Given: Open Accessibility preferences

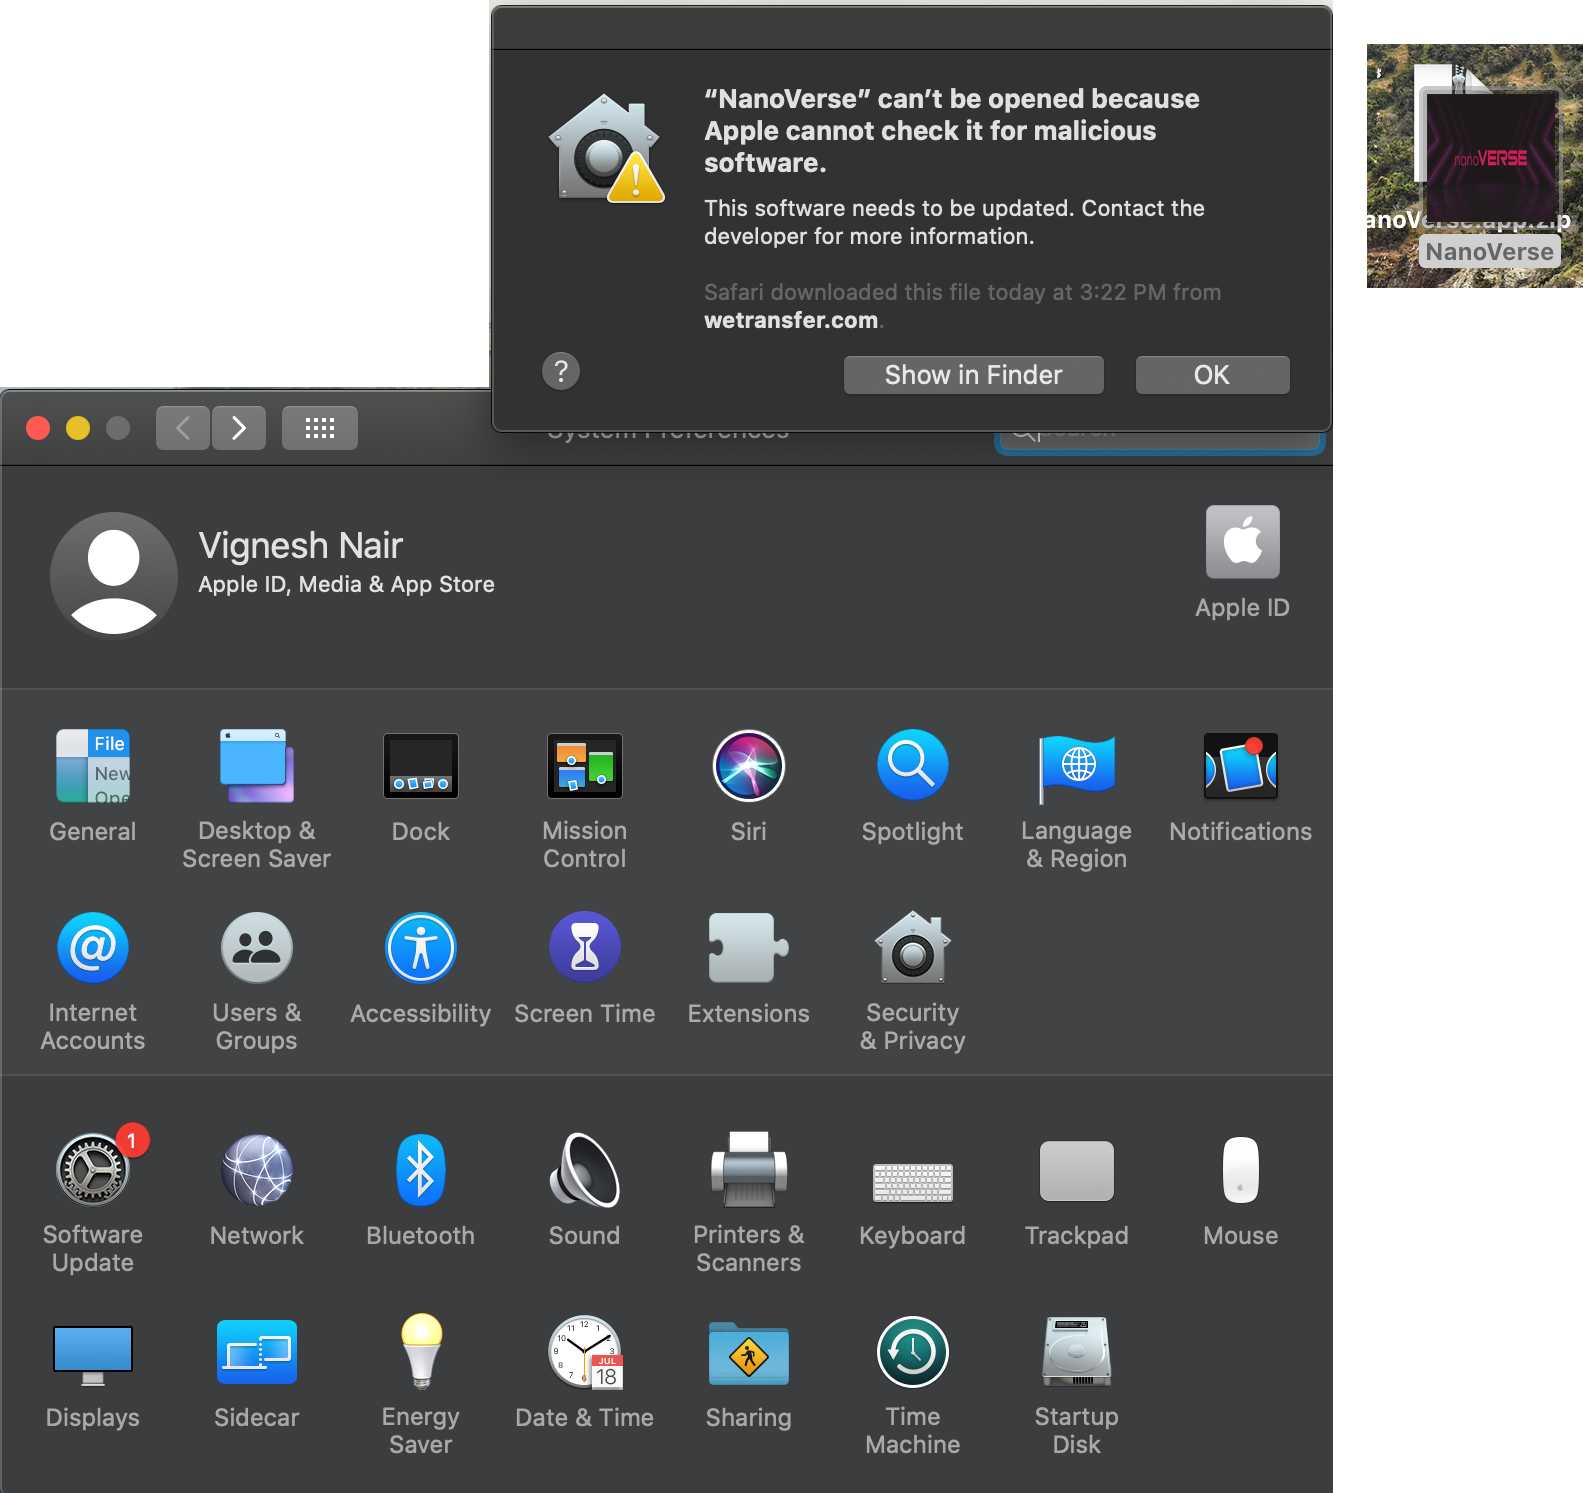Looking at the screenshot, I should [420, 948].
